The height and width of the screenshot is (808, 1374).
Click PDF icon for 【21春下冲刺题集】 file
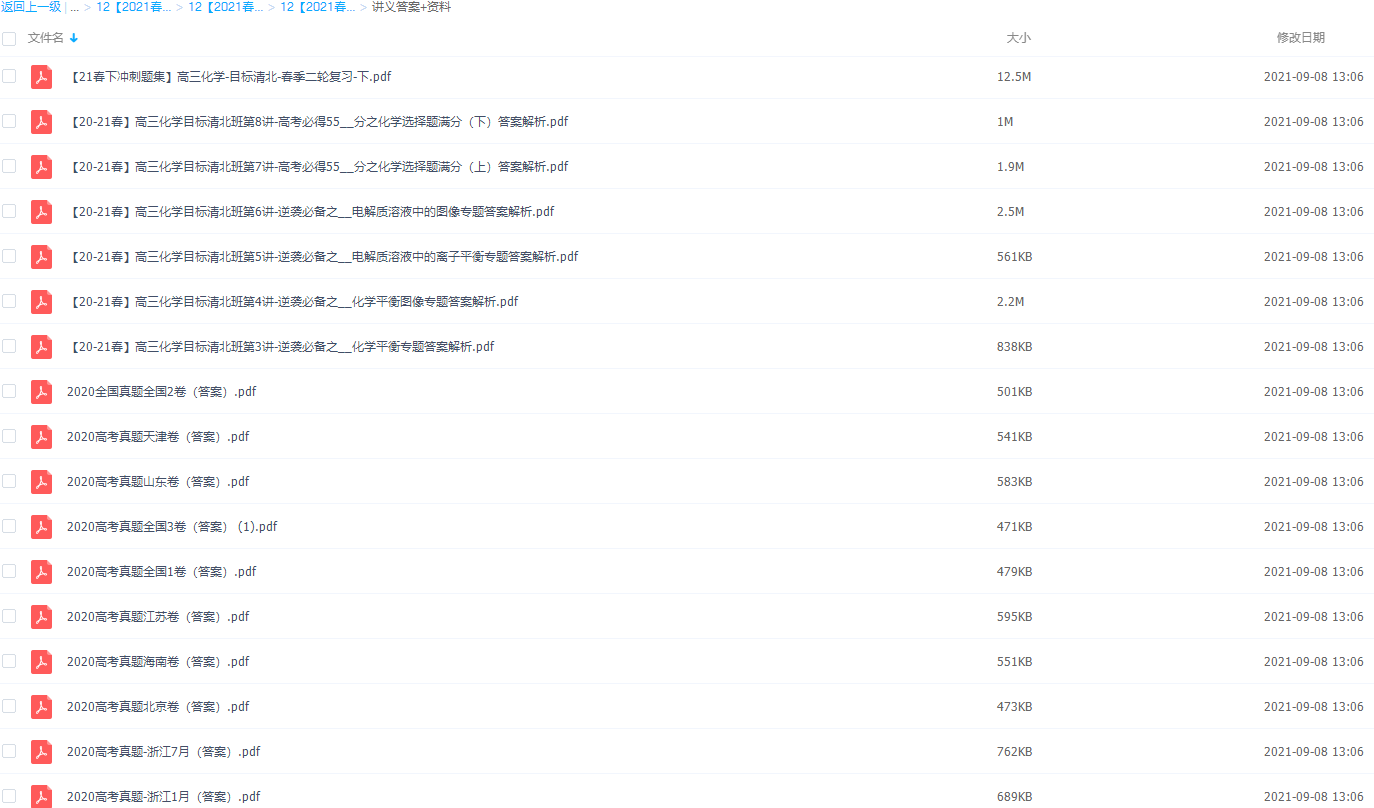[41, 77]
